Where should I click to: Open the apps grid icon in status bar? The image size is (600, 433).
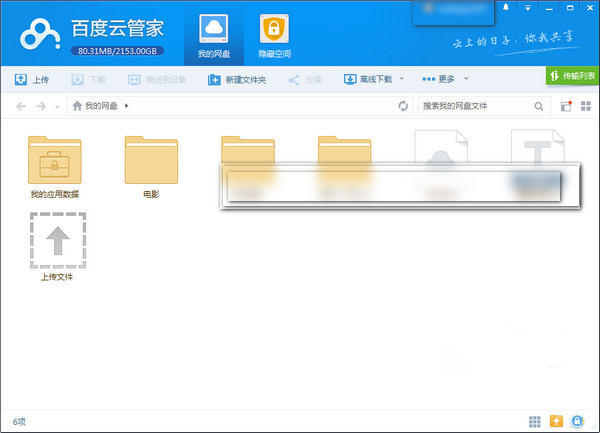[536, 421]
